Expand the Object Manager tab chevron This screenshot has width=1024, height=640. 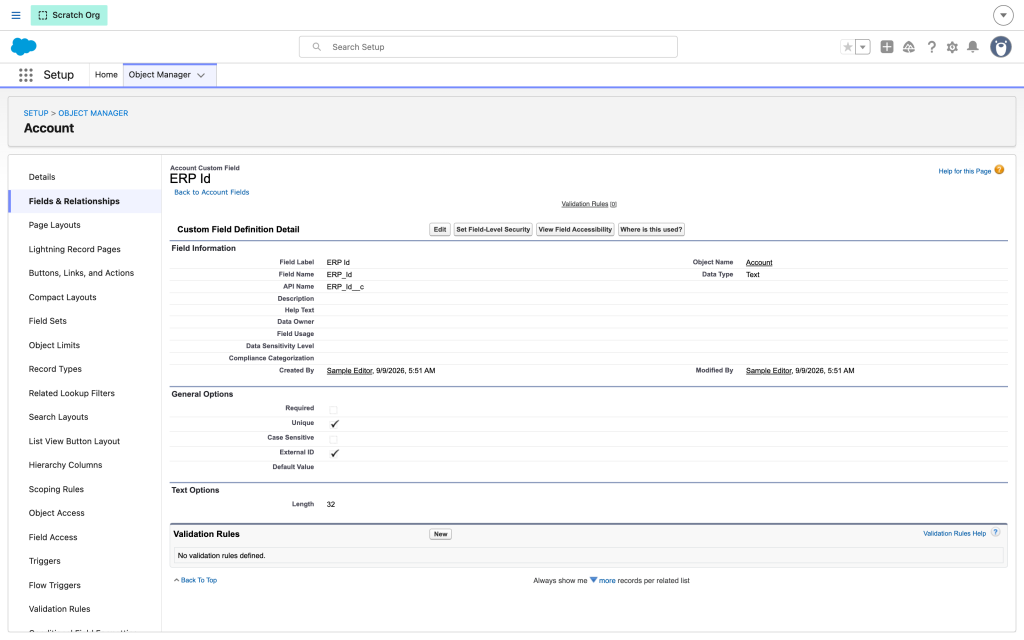point(201,75)
